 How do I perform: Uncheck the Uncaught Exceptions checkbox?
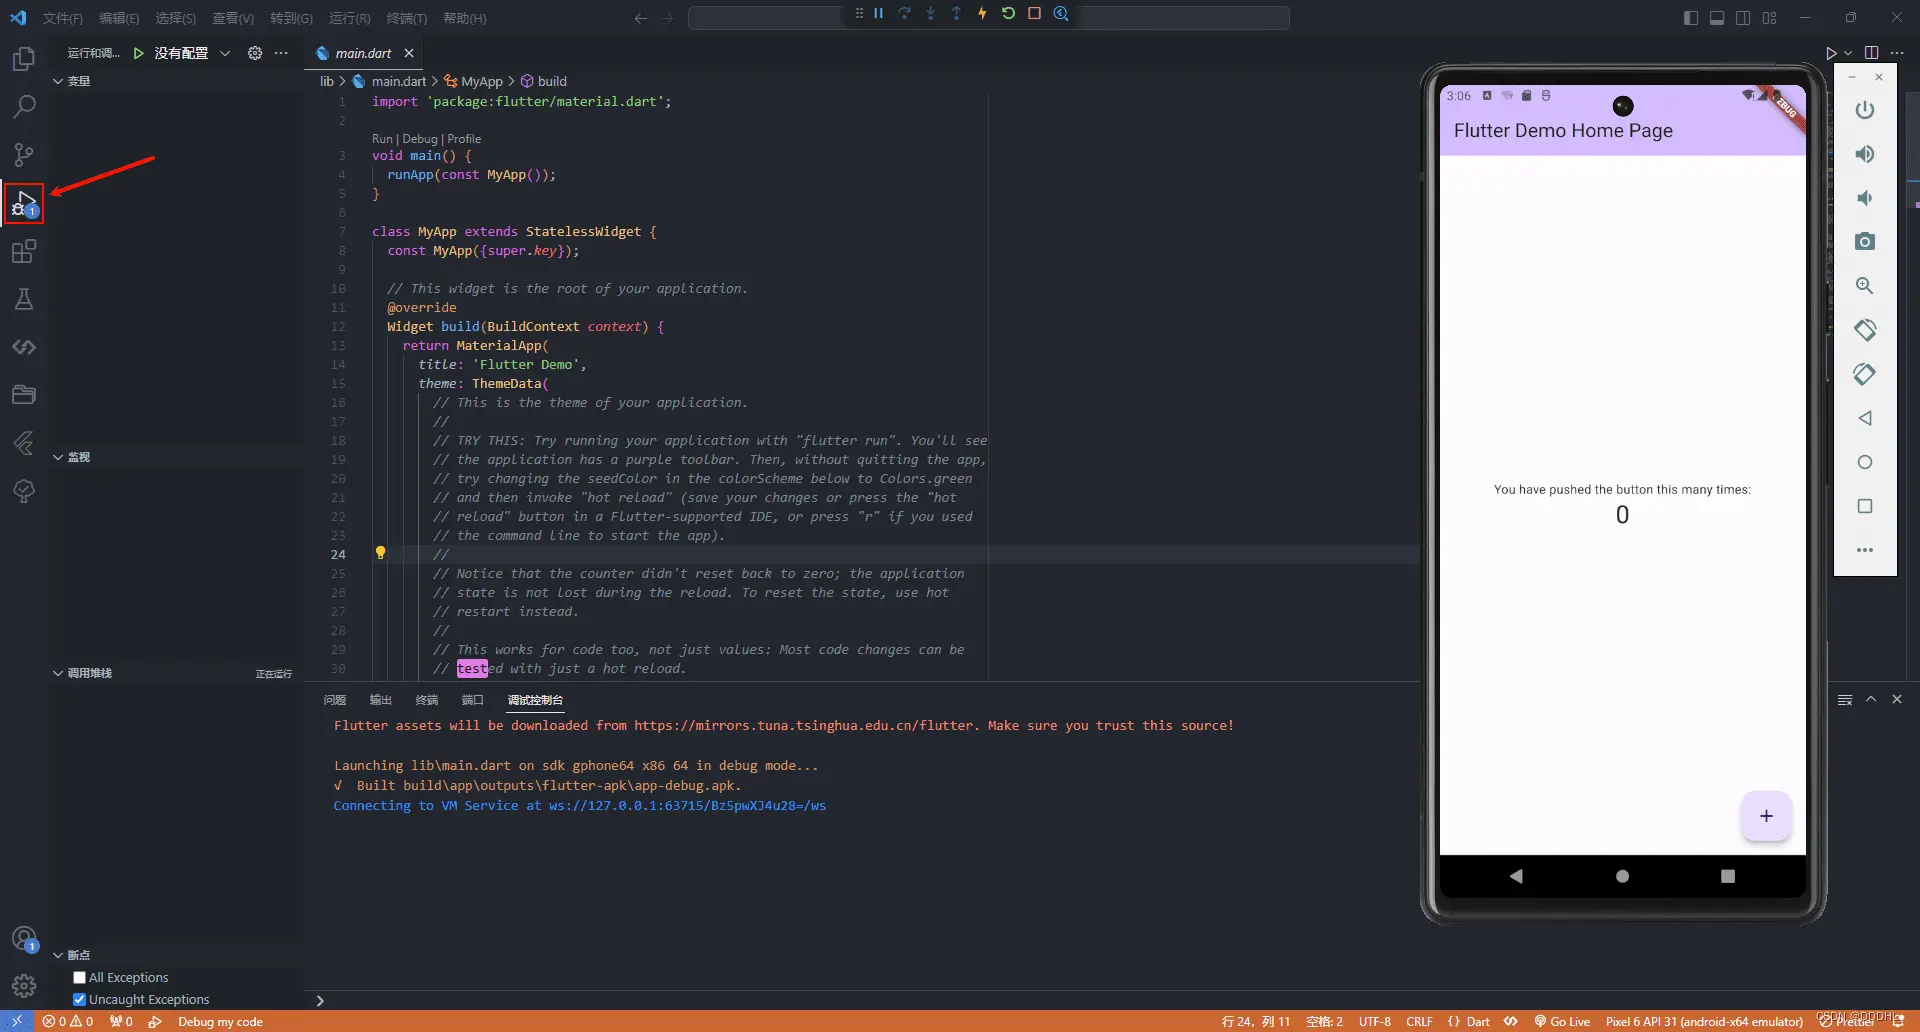(80, 1000)
